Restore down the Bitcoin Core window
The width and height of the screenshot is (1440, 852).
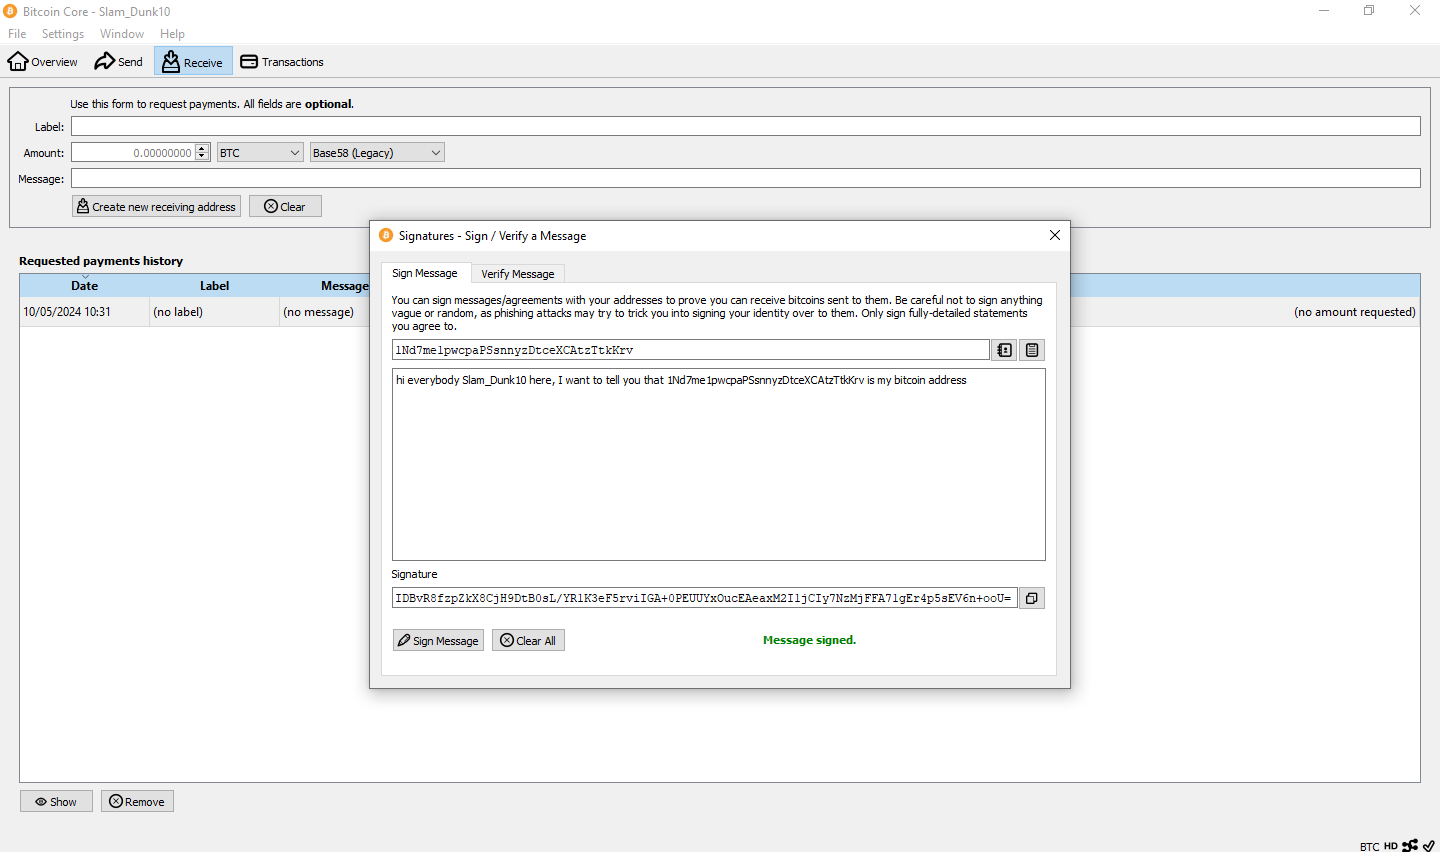[x=1369, y=11]
